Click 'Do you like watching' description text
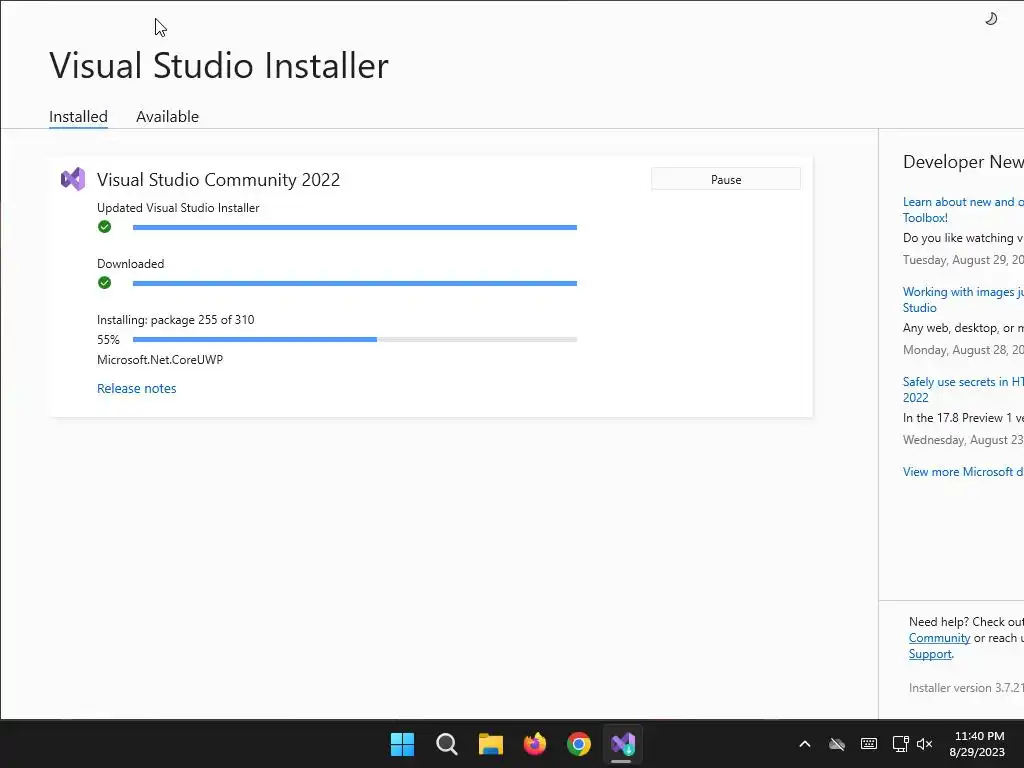The height and width of the screenshot is (768, 1024). pos(963,238)
